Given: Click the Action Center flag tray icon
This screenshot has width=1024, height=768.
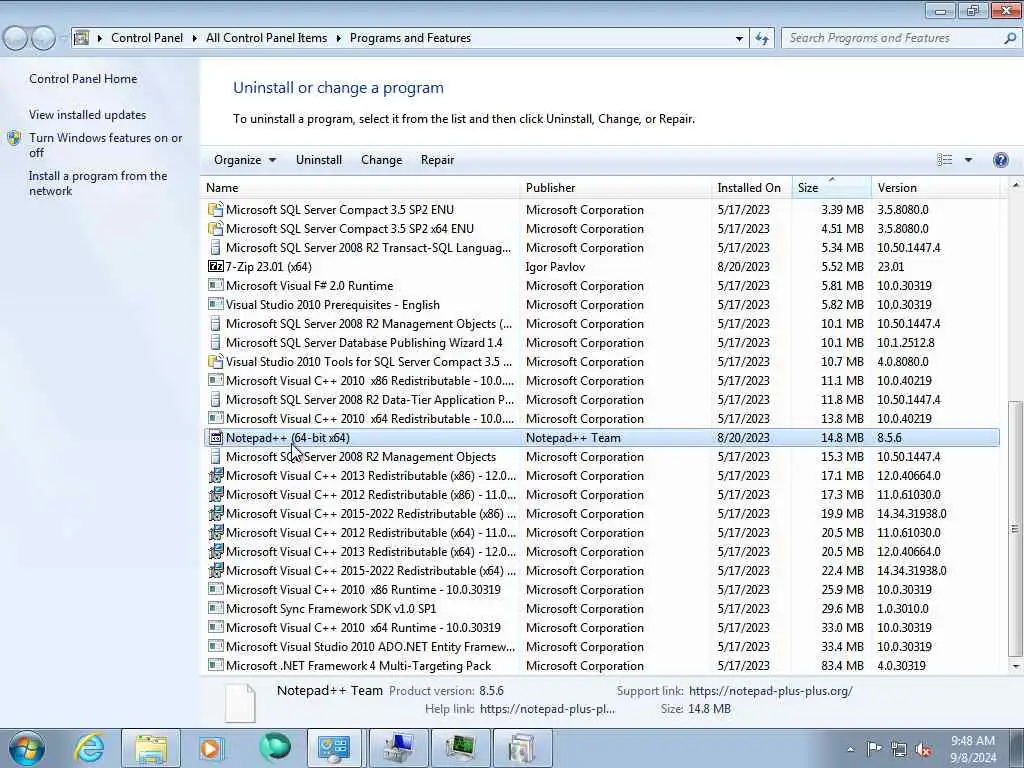Looking at the screenshot, I should (x=874, y=749).
